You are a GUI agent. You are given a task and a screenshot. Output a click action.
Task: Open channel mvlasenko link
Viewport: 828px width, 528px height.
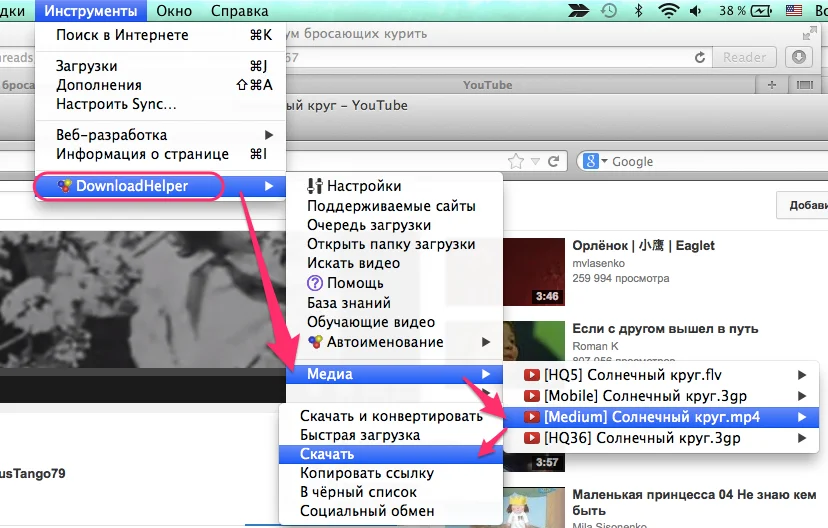(x=598, y=263)
